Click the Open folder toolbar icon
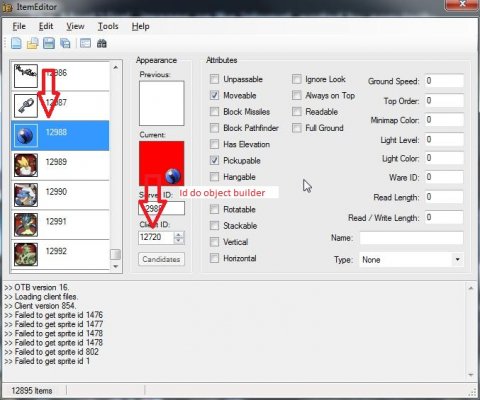 pos(33,43)
